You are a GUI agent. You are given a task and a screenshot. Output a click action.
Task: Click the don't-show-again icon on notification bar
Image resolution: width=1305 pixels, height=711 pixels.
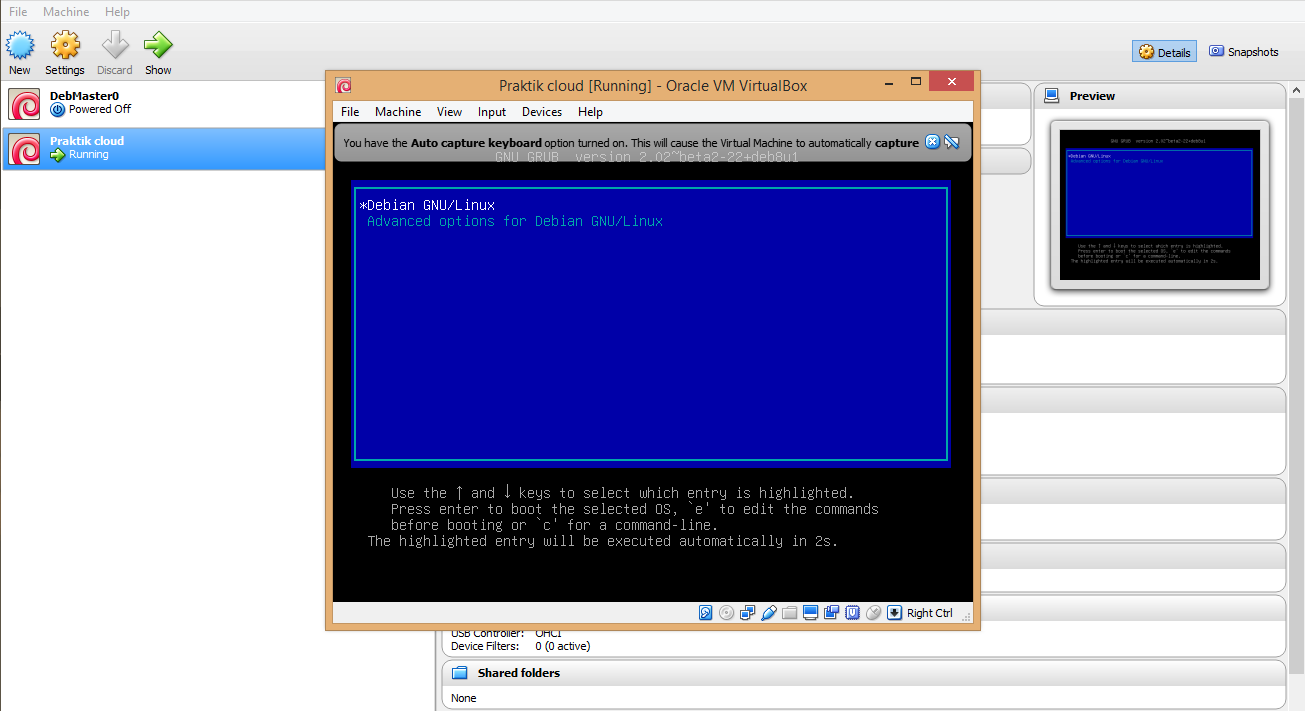[952, 142]
